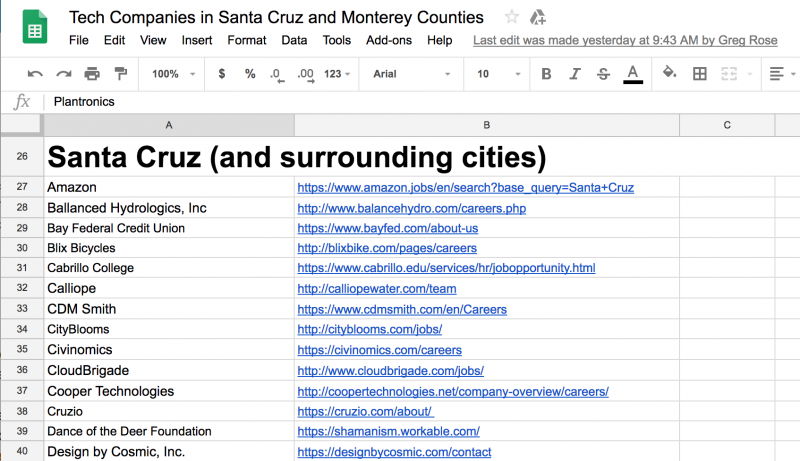800x461 pixels.
Task: Open the cell borders tool
Action: (700, 74)
